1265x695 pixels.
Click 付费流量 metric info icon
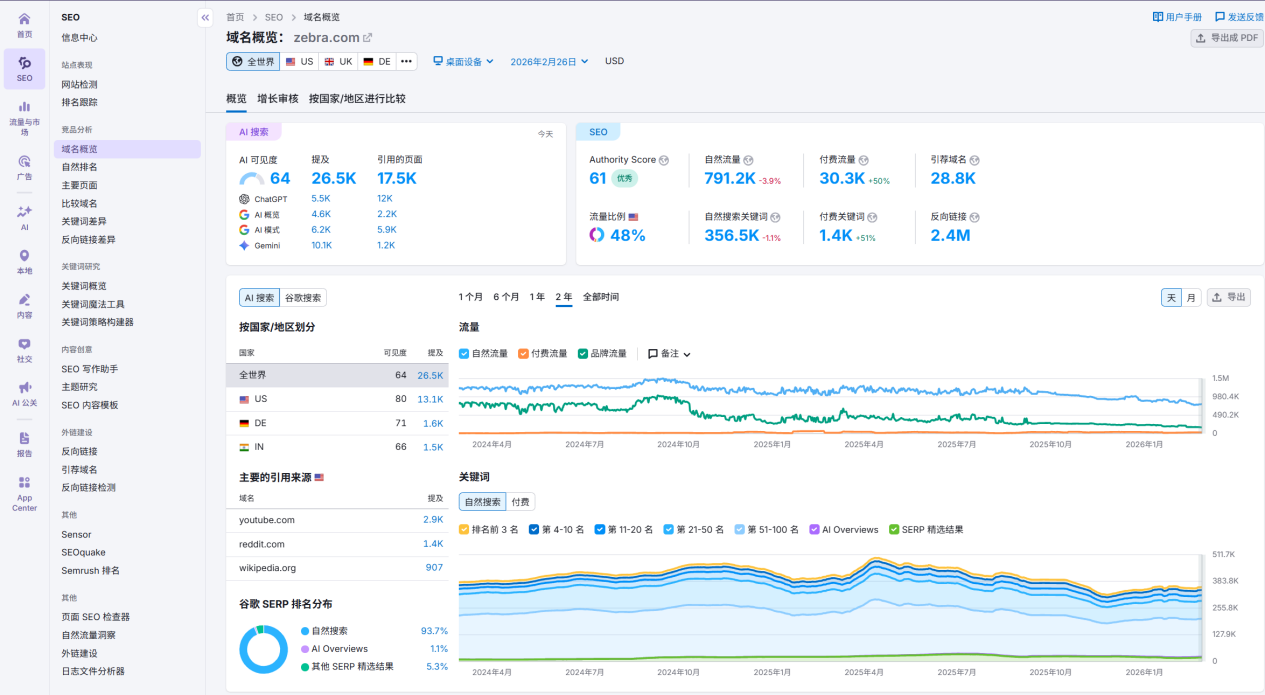pos(863,160)
